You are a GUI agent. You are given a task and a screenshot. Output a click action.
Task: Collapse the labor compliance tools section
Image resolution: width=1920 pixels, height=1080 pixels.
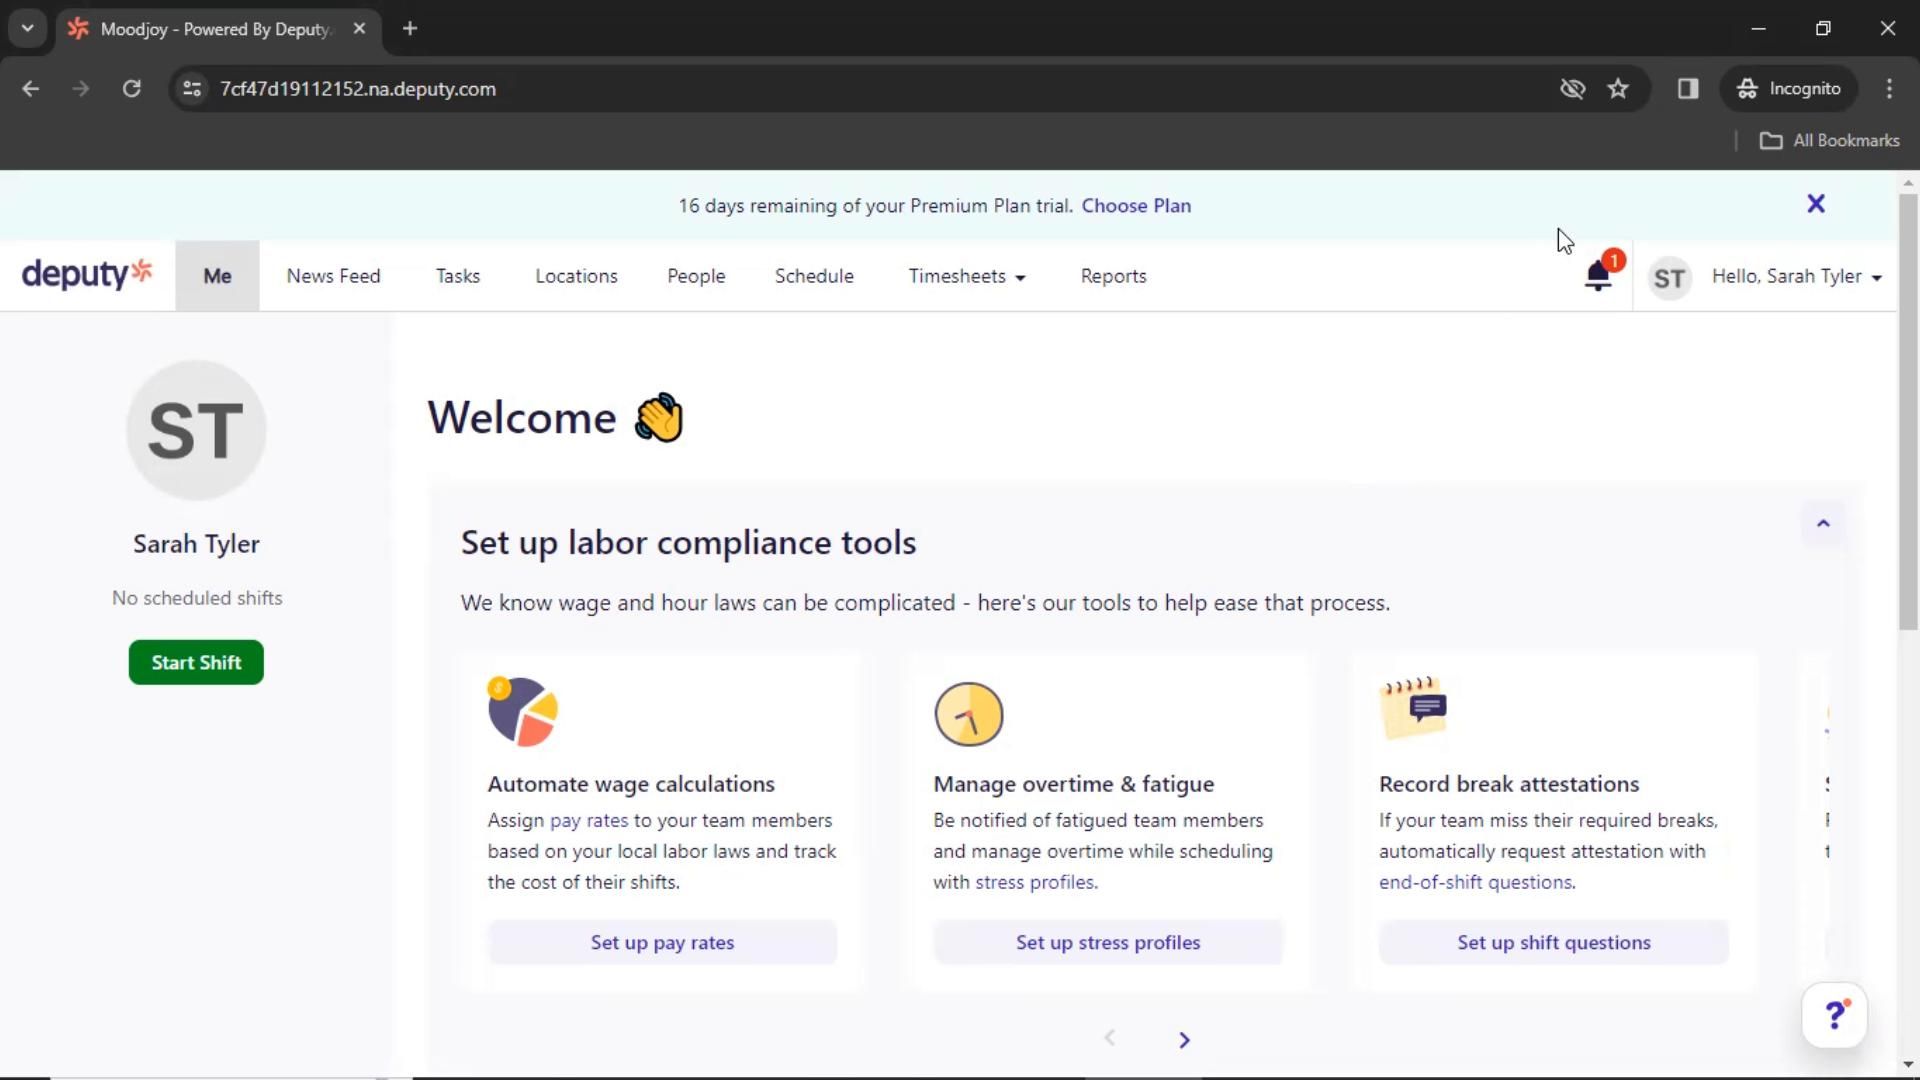click(1822, 524)
